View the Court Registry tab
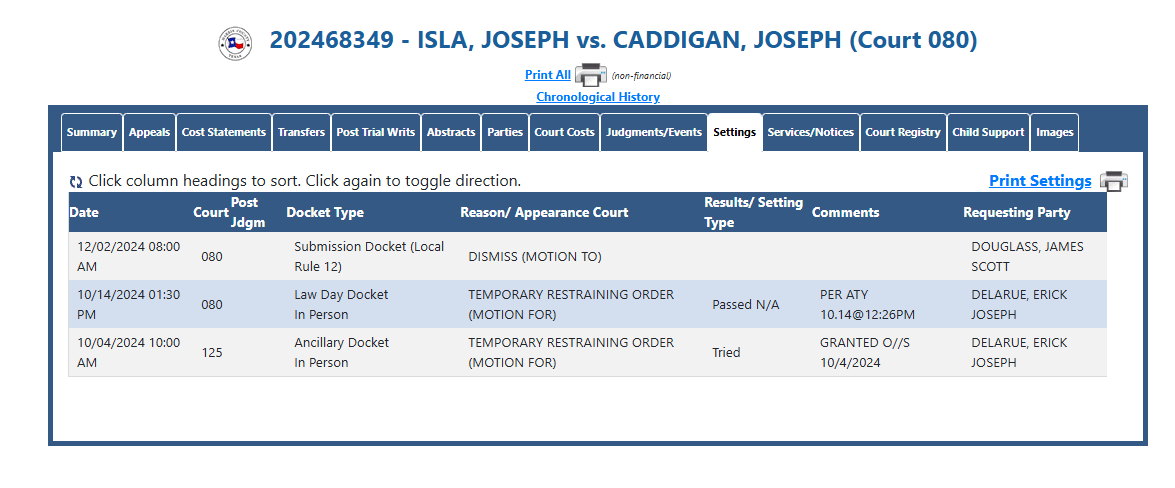The image size is (1175, 488). (903, 133)
